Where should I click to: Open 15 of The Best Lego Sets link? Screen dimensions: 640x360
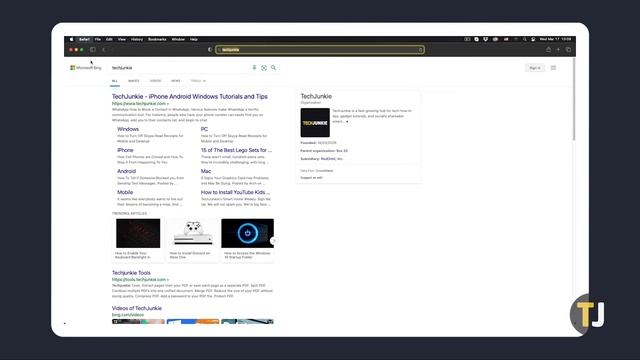tap(236, 150)
